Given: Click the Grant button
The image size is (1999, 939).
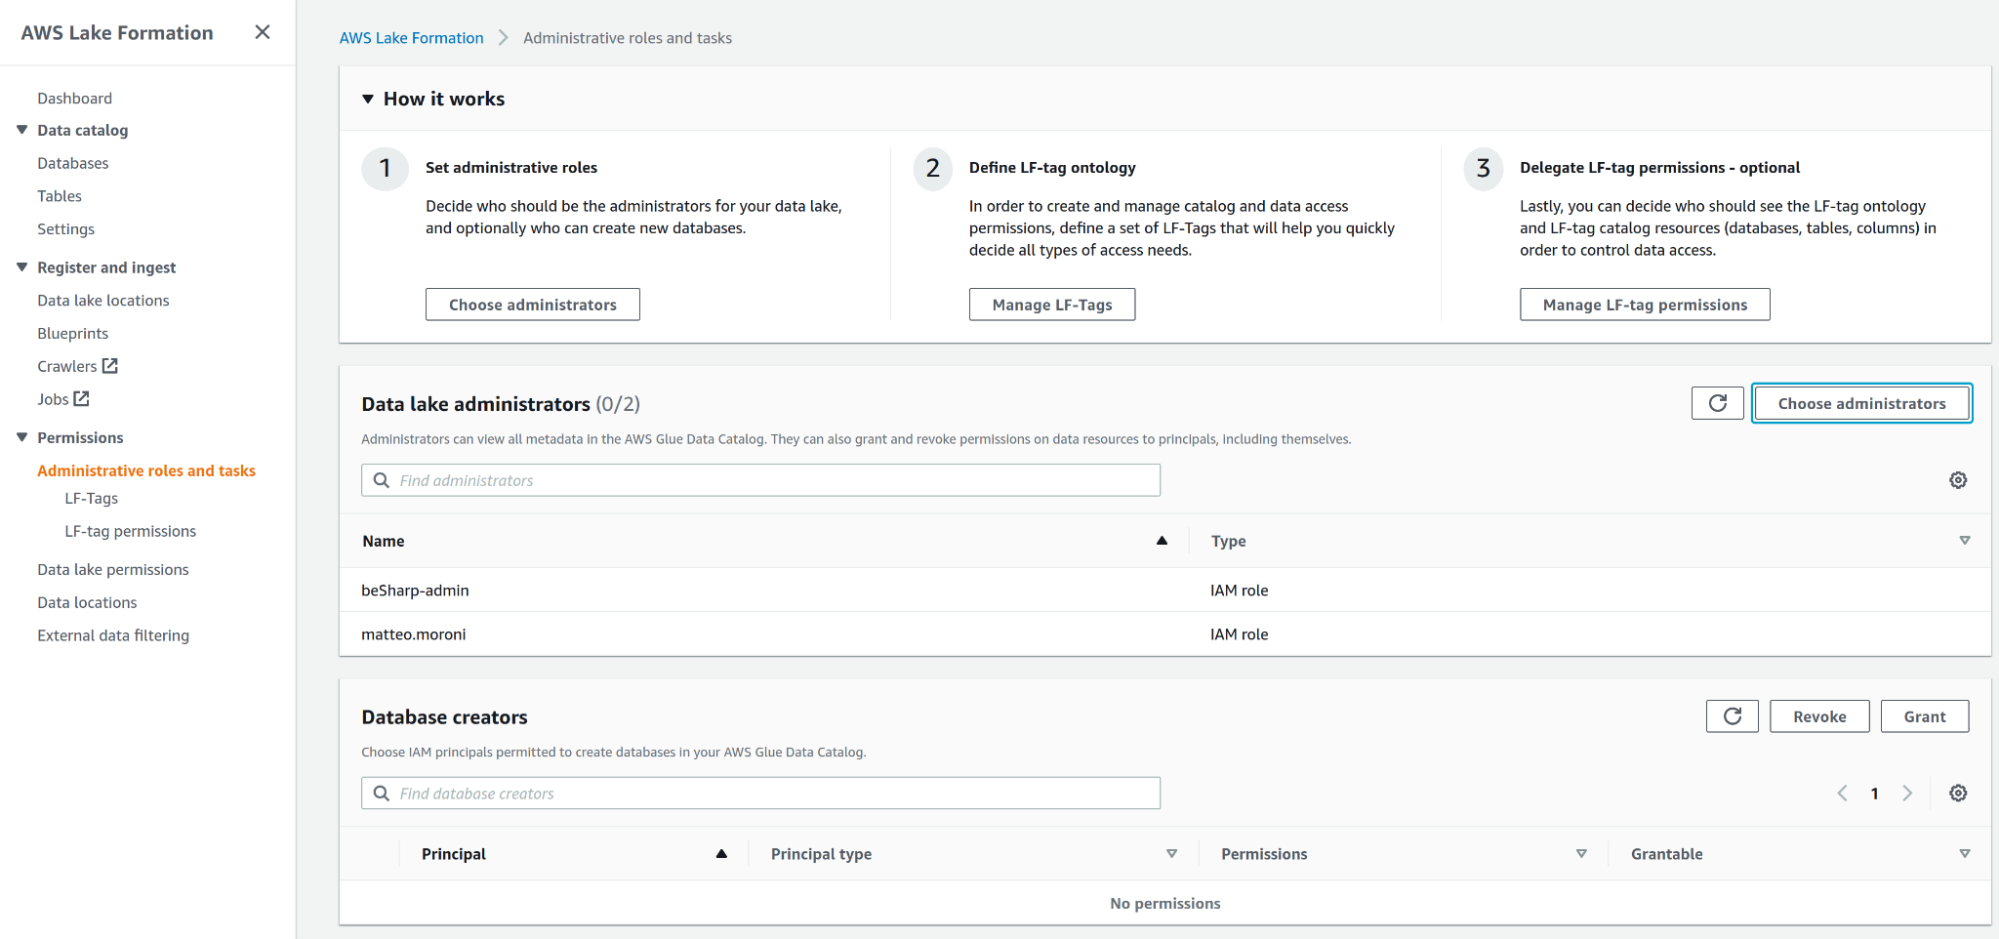Looking at the screenshot, I should pos(1924,716).
